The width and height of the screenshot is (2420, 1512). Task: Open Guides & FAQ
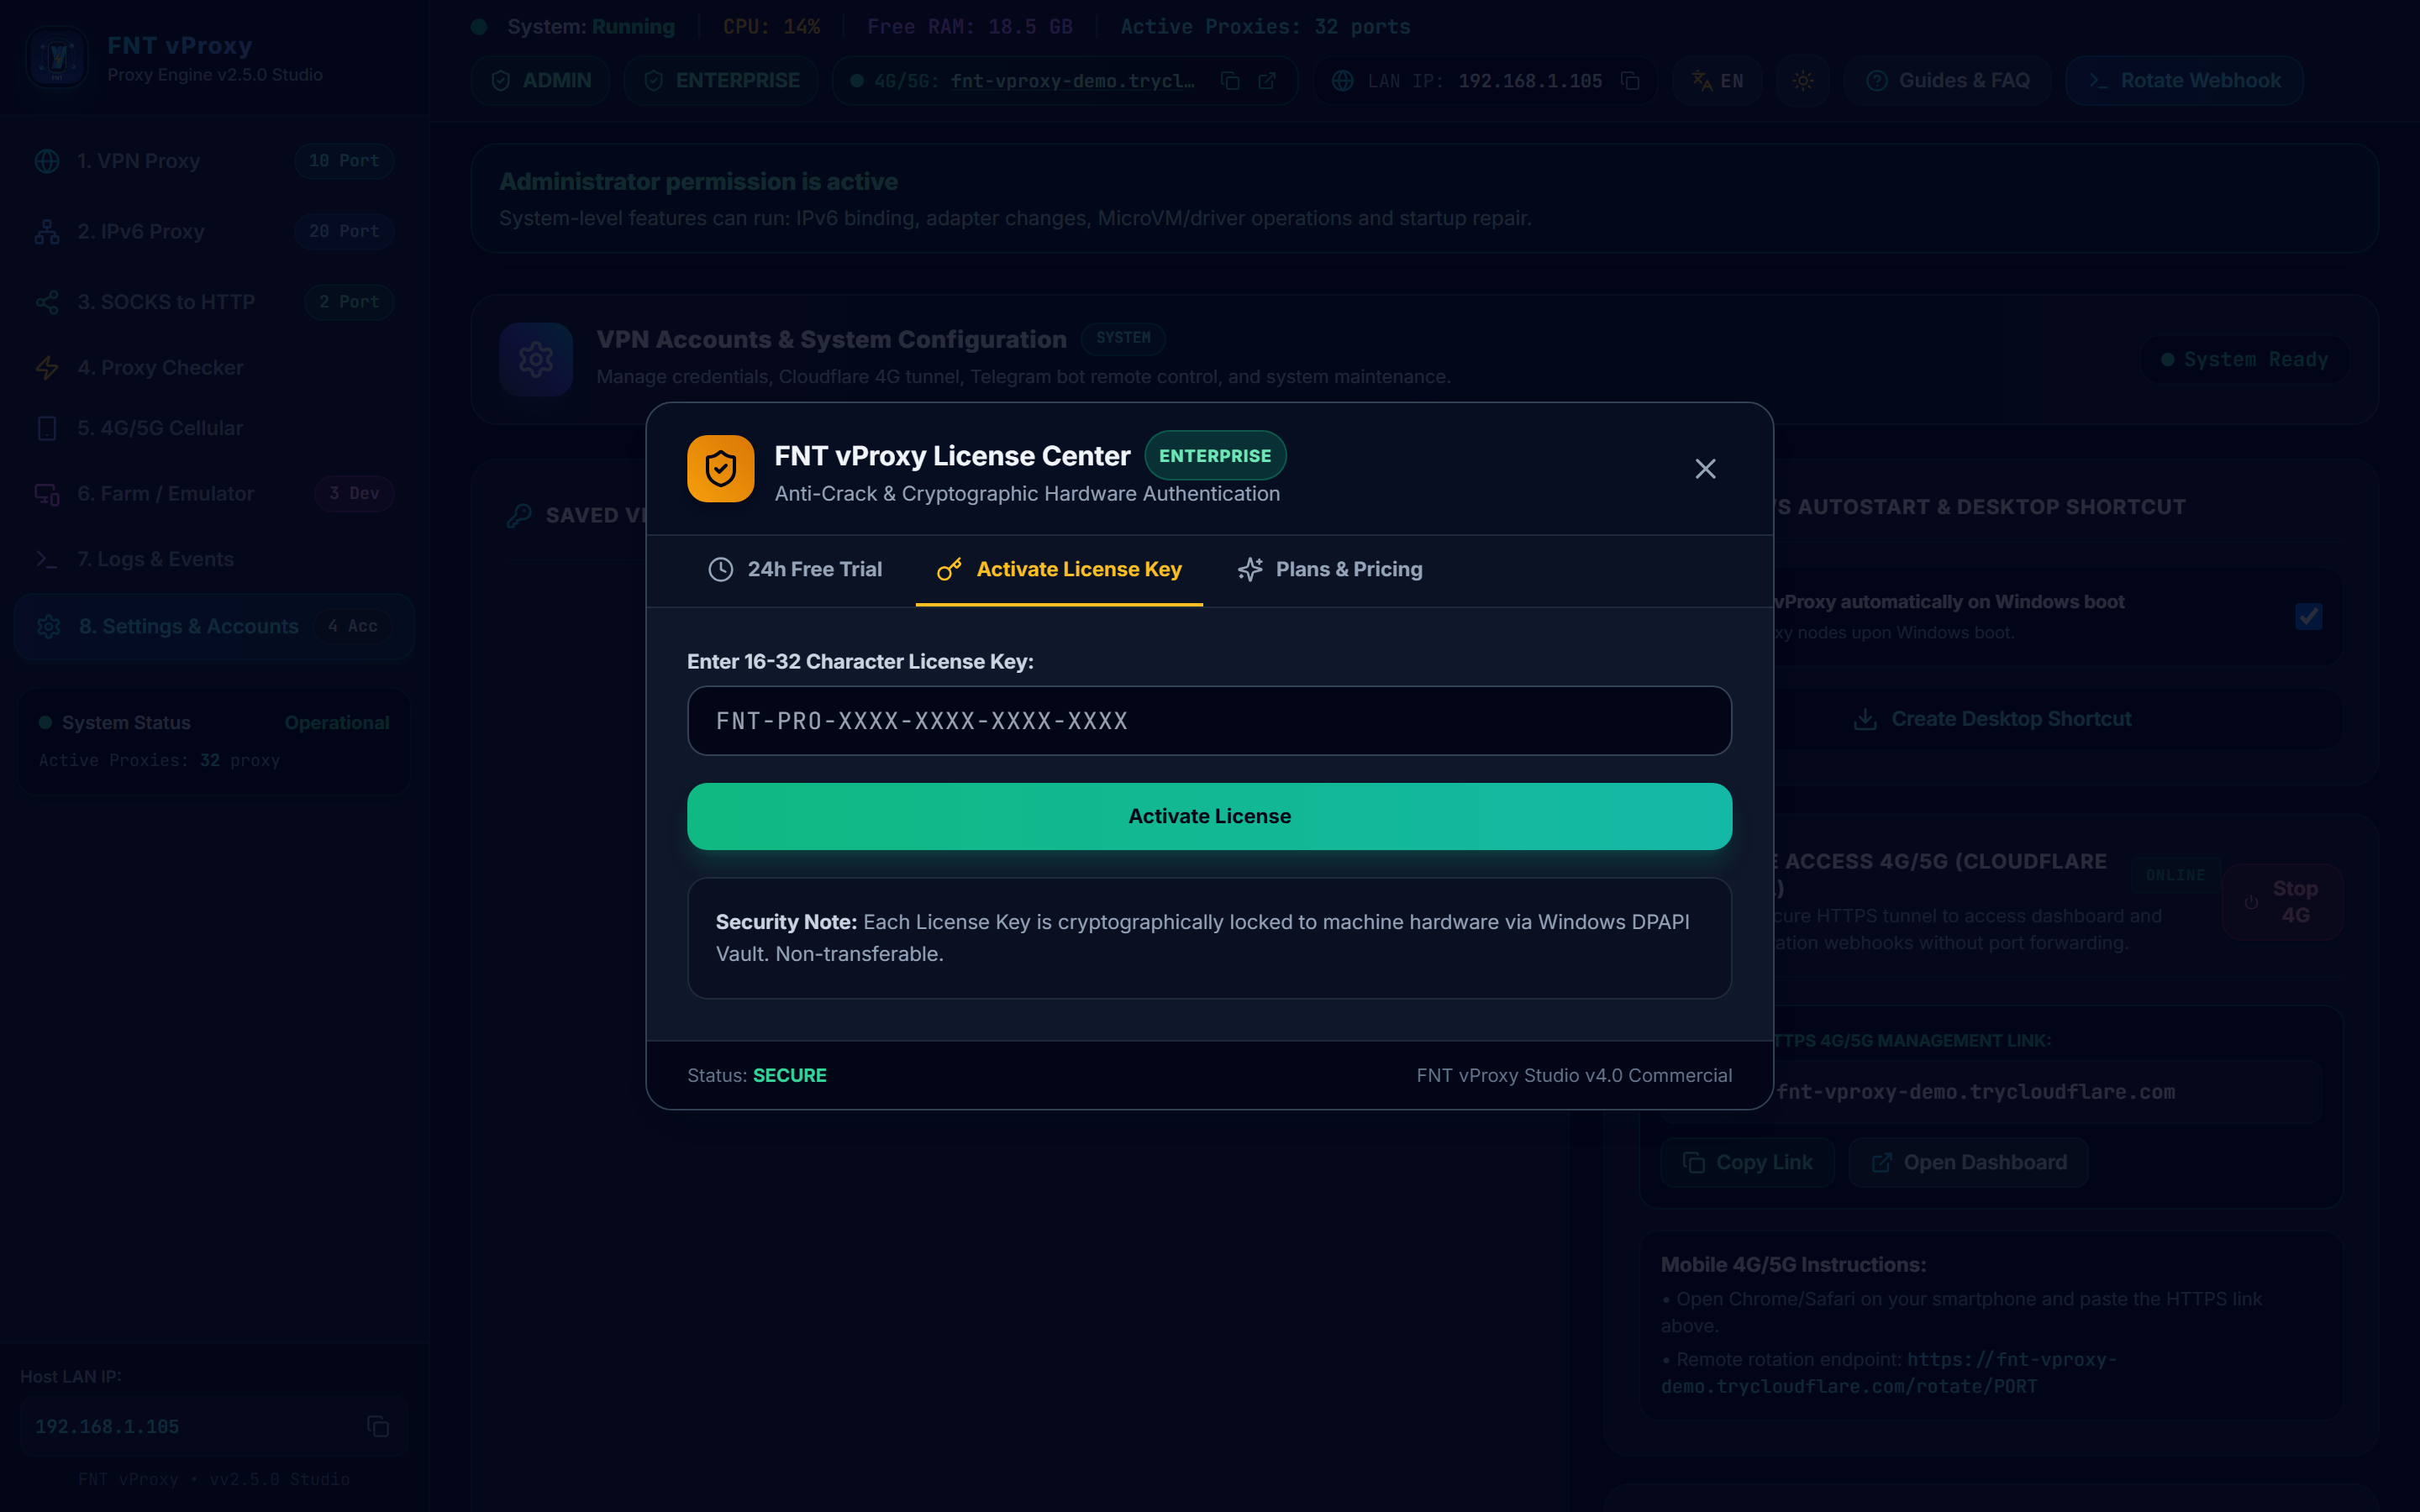[1948, 81]
